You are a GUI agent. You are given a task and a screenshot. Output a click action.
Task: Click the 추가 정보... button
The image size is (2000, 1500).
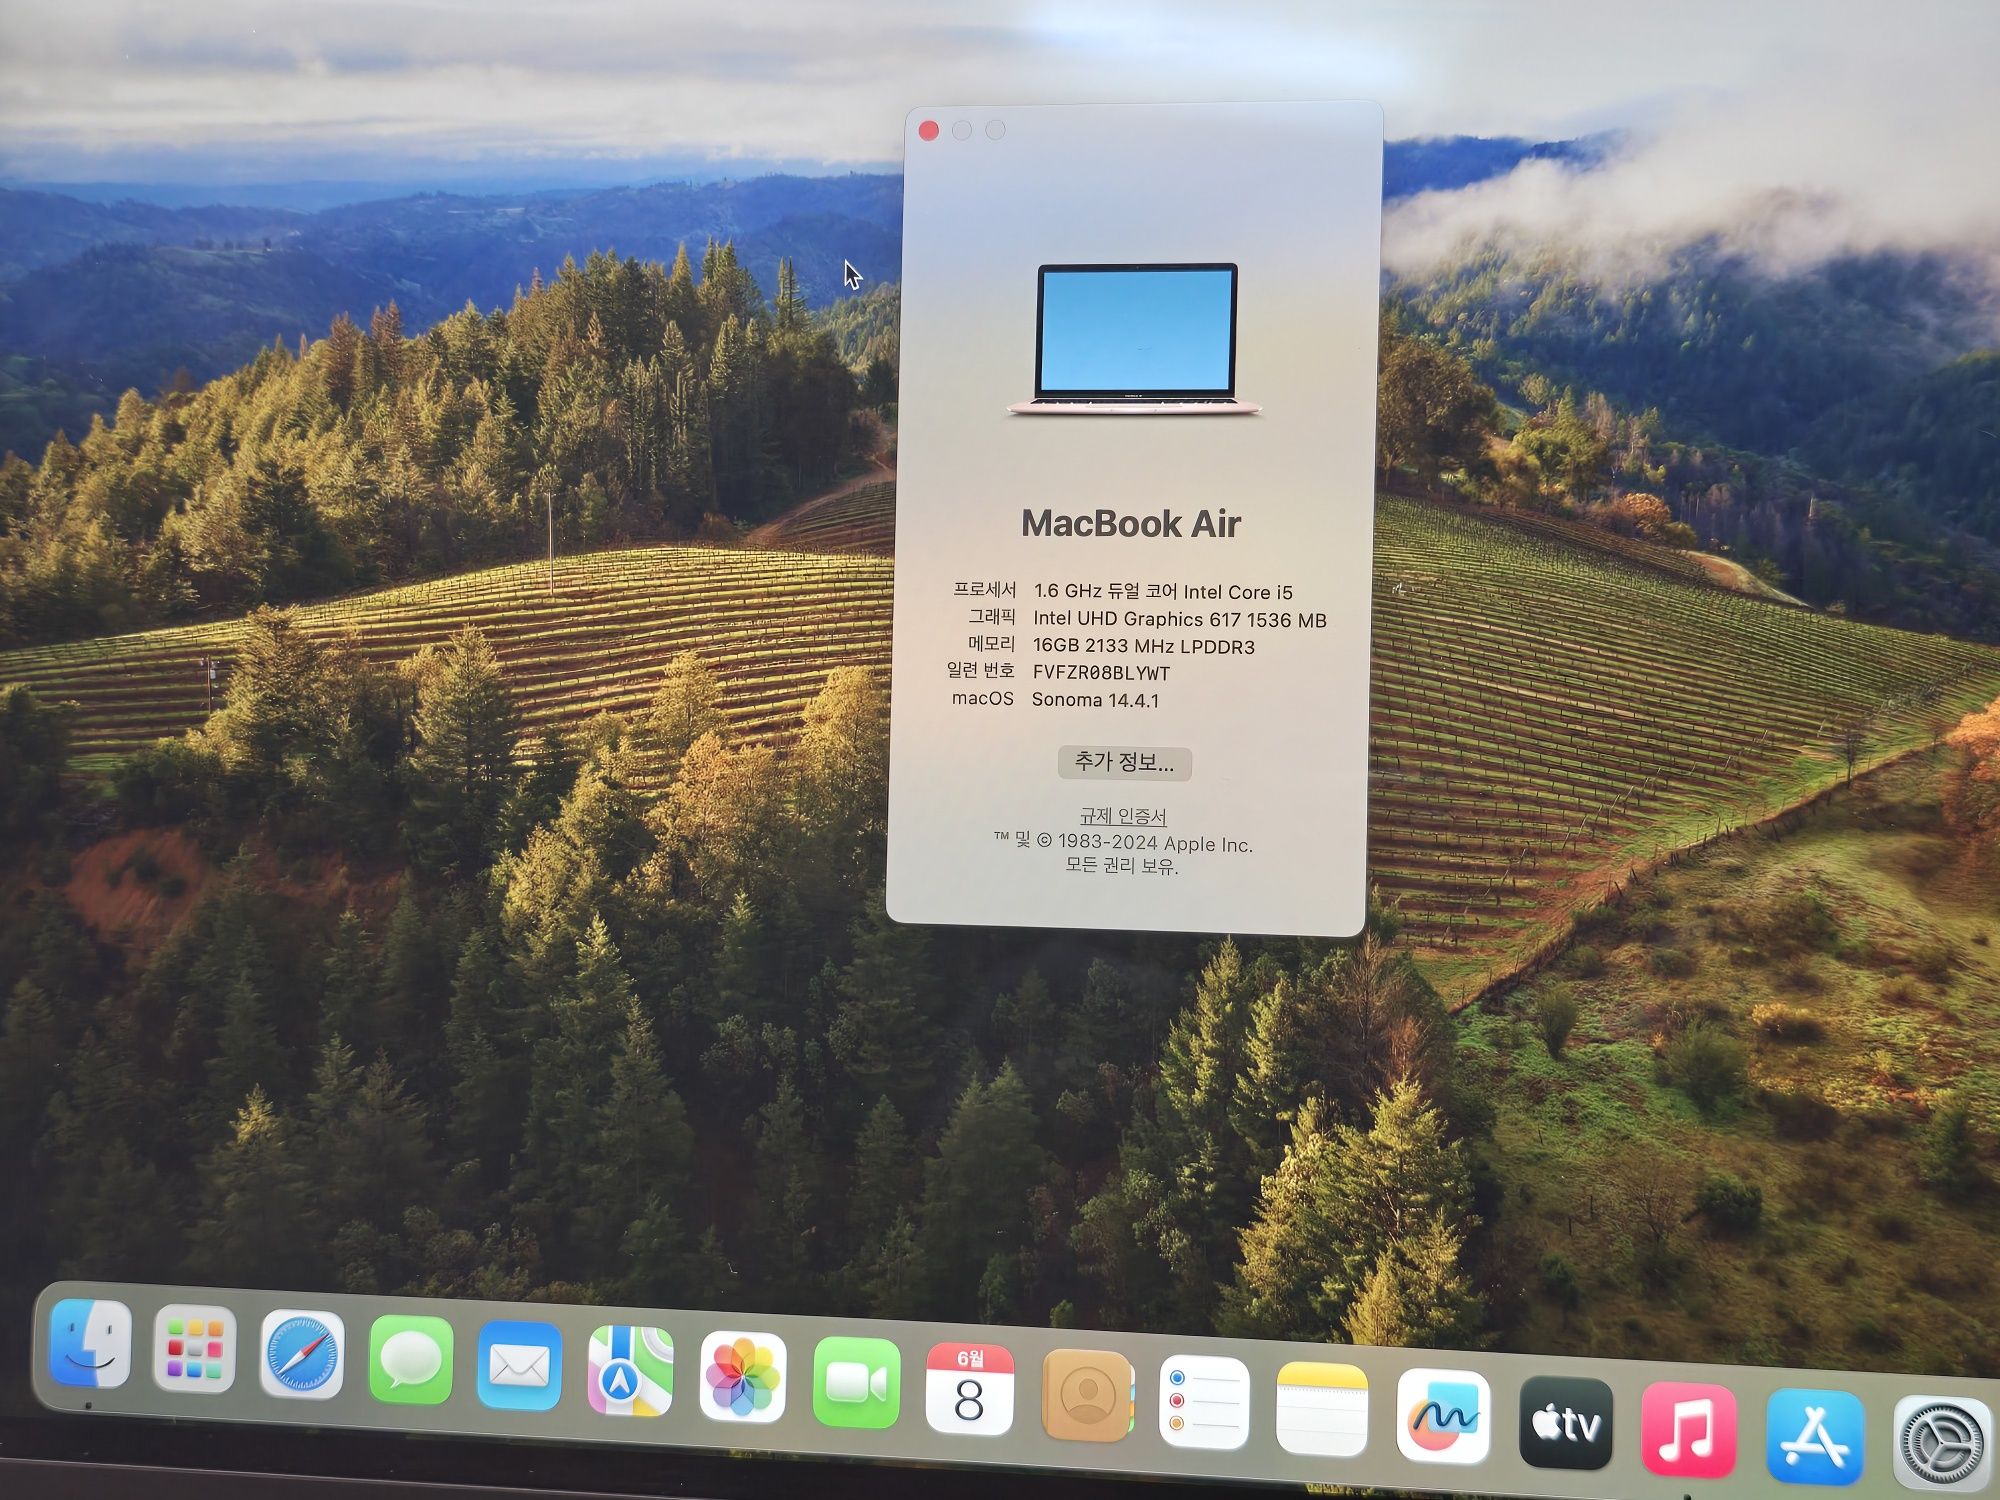(1125, 763)
